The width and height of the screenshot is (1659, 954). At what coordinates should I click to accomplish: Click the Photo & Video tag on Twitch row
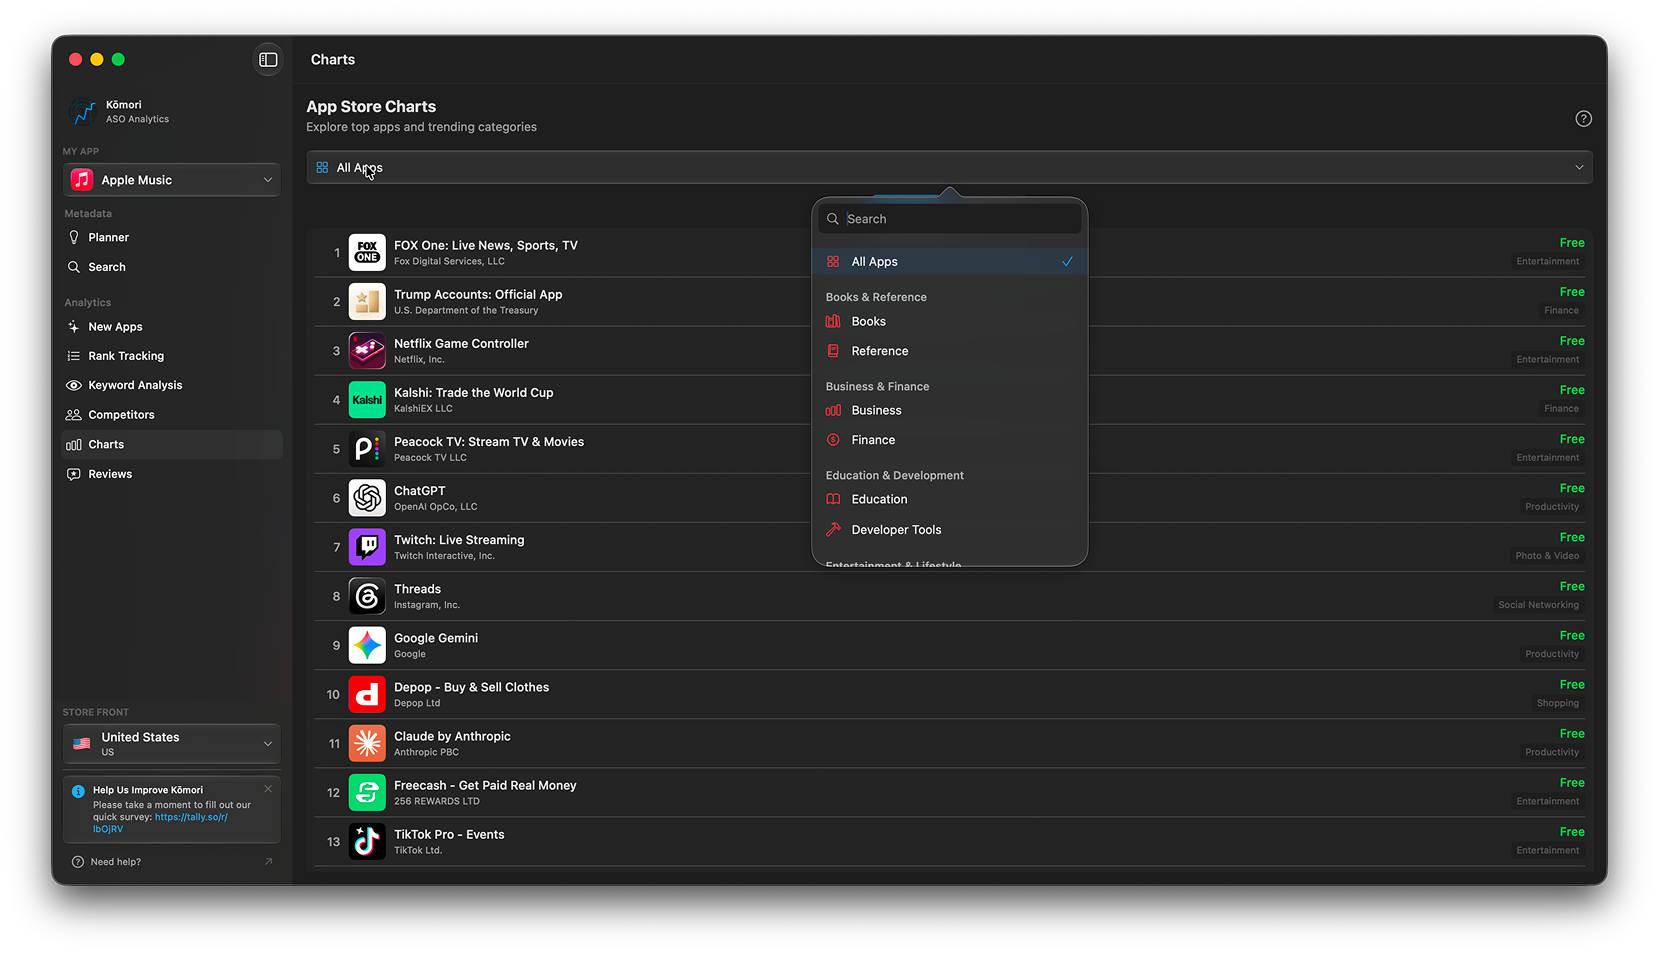1547,556
